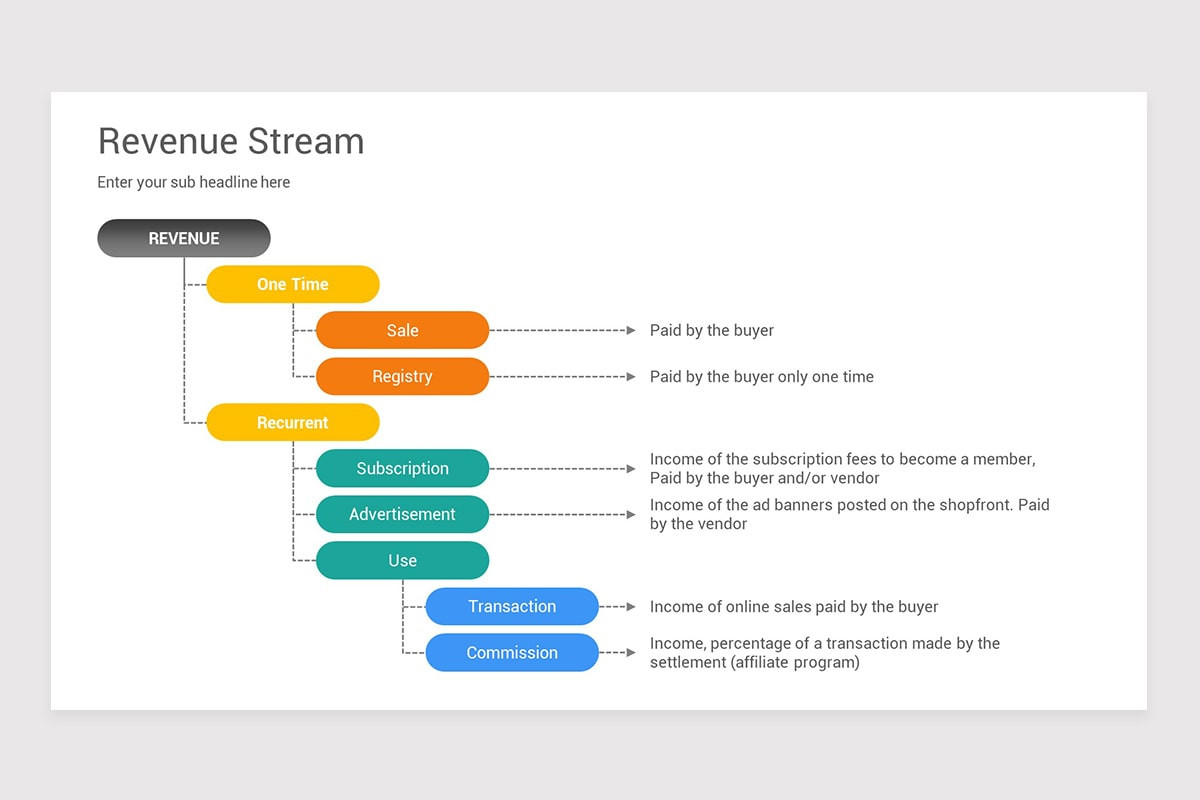Select the Advertisement node
The height and width of the screenshot is (800, 1200).
tap(402, 514)
